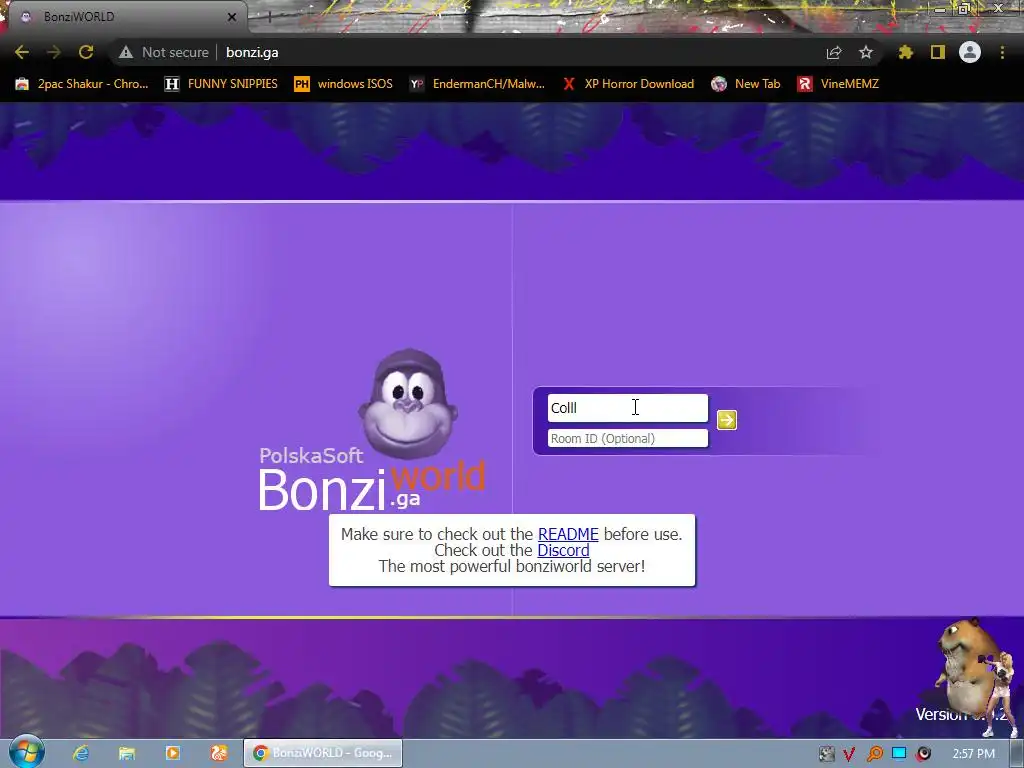Focus the Room ID (Optional) field
This screenshot has width=1024, height=768.
point(628,438)
